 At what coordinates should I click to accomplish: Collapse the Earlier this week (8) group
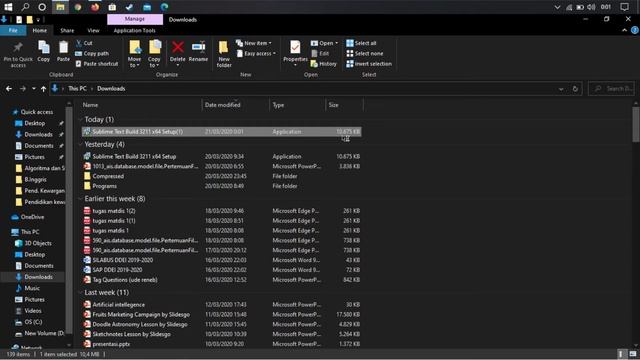(80, 199)
